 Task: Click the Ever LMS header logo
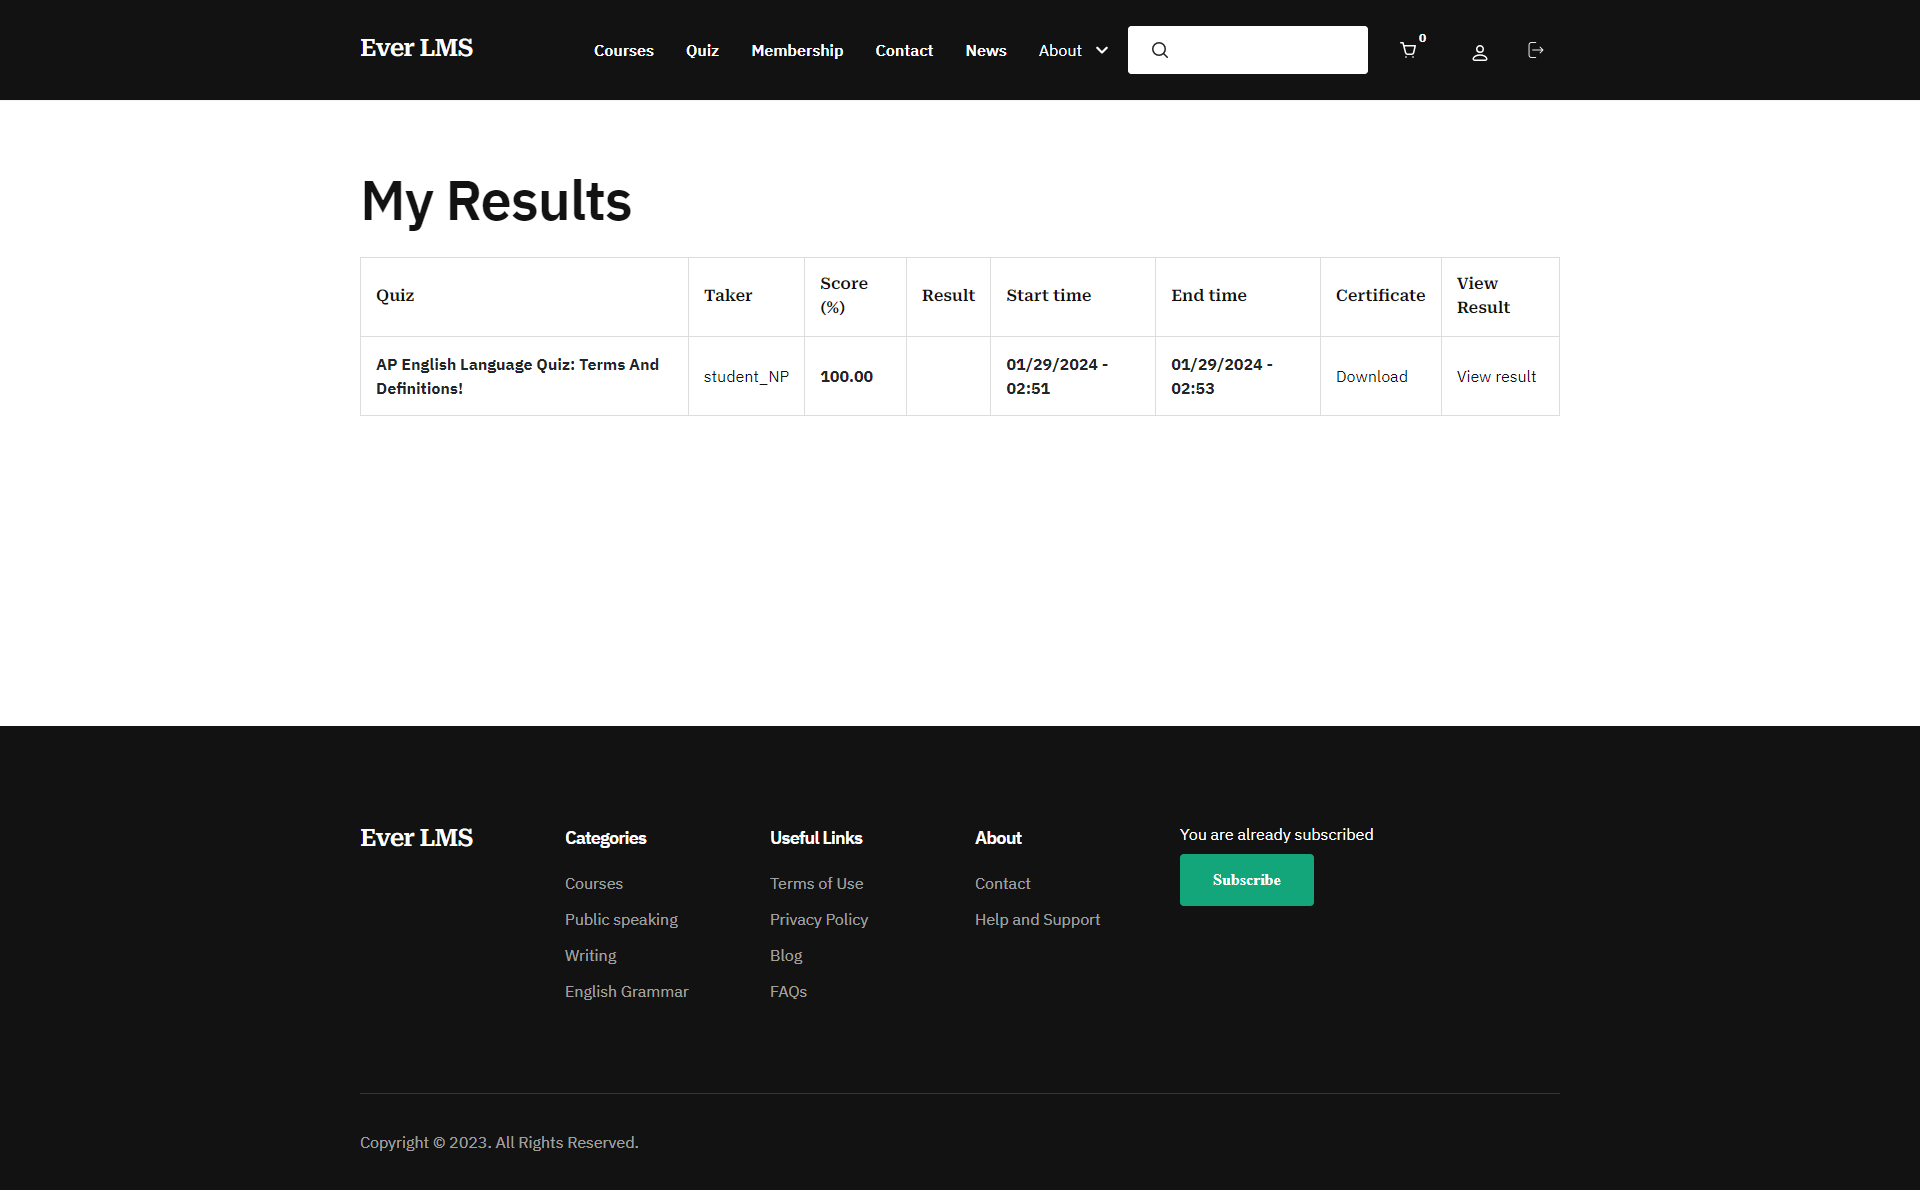pos(416,48)
